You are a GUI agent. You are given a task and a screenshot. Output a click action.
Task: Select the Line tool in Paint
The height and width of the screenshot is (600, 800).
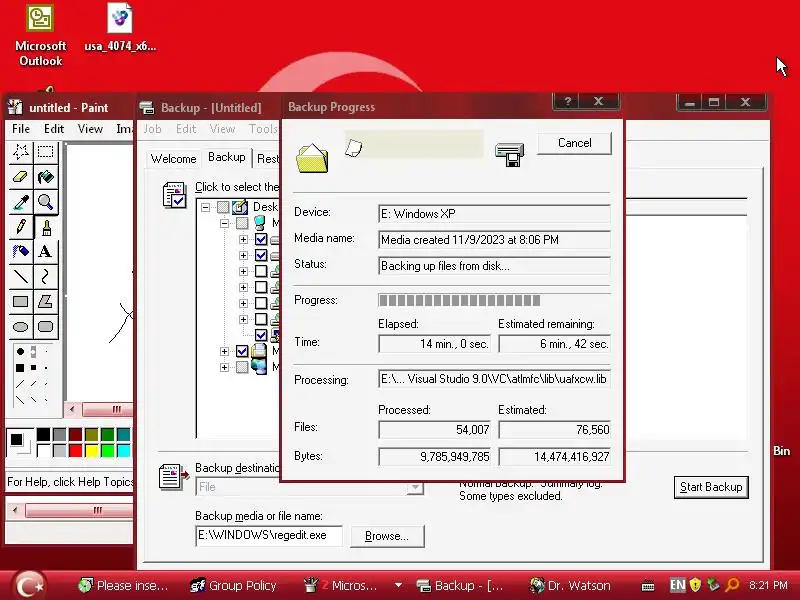tap(21, 277)
